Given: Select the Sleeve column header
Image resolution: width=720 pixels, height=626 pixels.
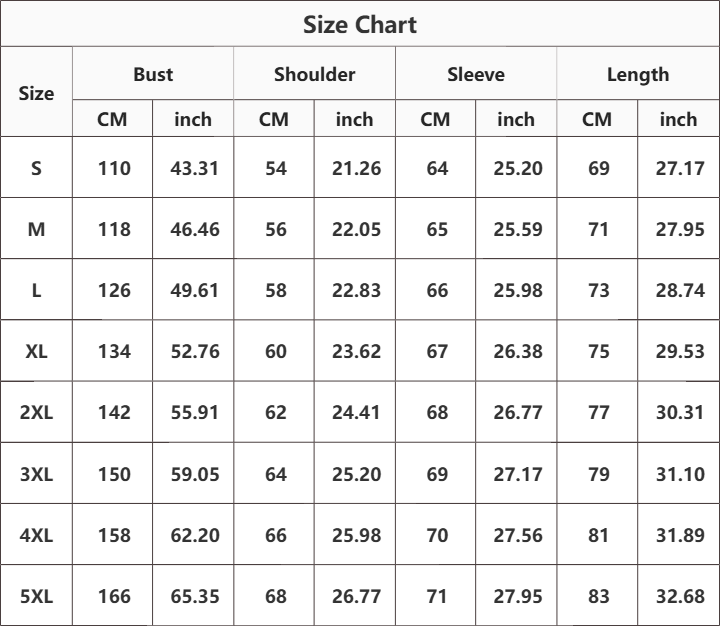Looking at the screenshot, I should [476, 74].
